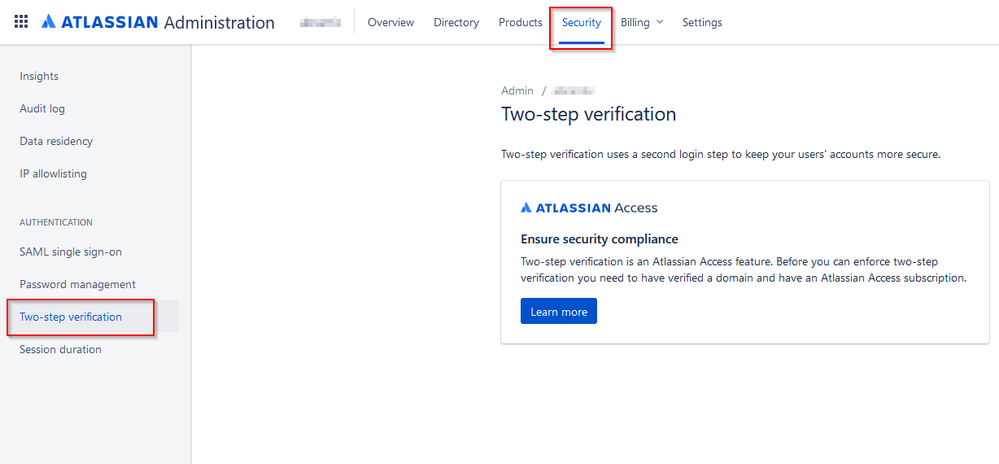This screenshot has width=999, height=464.
Task: Open SAML single sign-on page
Action: pos(71,252)
